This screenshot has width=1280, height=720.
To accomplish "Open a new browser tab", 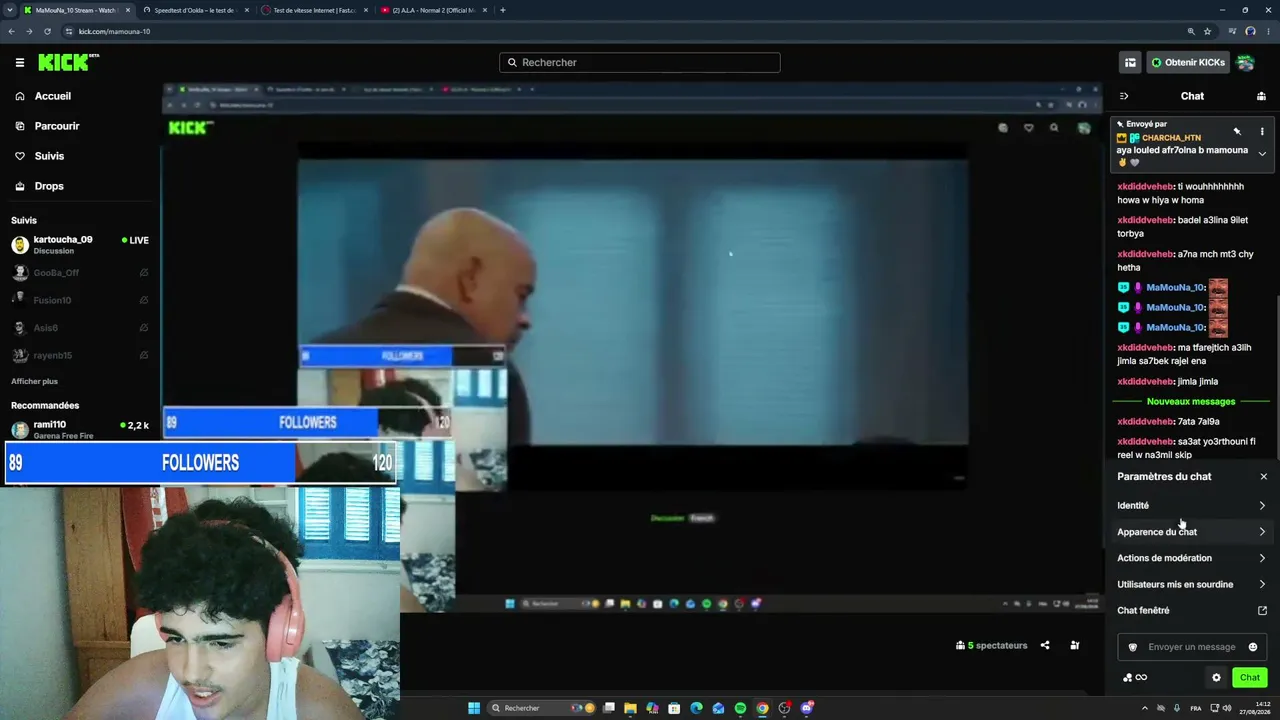I will click(502, 10).
